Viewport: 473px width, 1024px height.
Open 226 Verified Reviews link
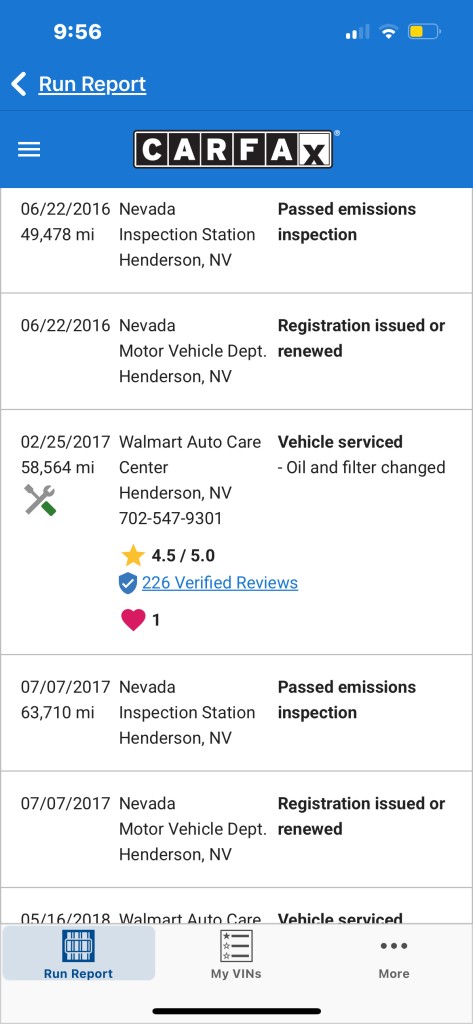tap(220, 583)
